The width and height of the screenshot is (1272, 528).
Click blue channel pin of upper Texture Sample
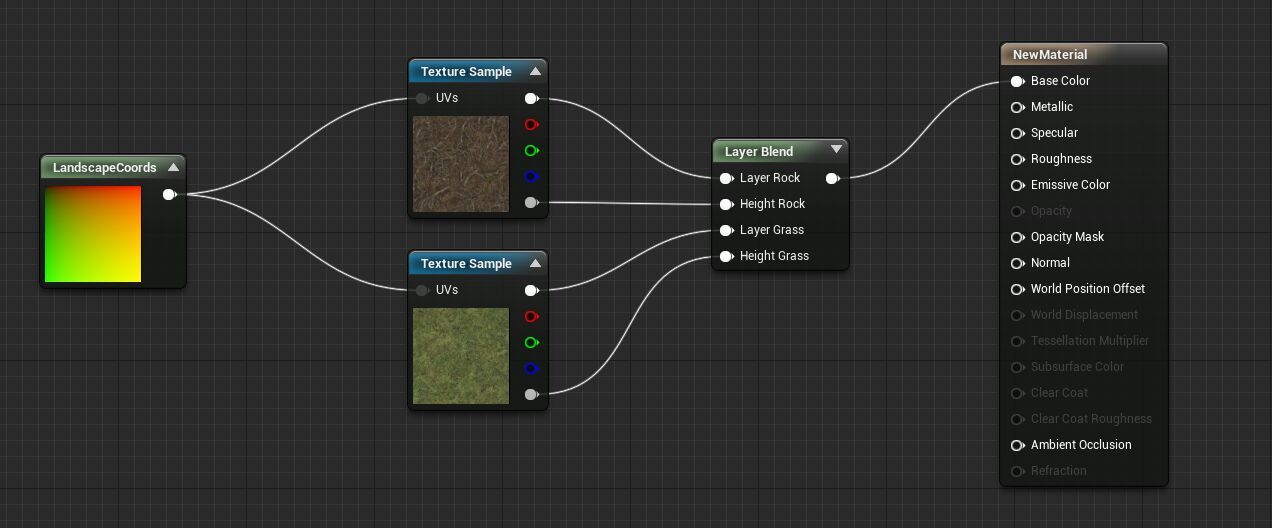coord(532,176)
